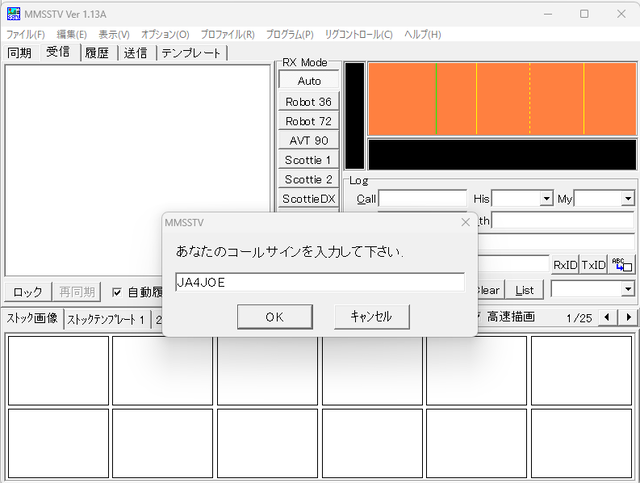Select AVT 90 RX mode
640x483 pixels.
point(309,140)
